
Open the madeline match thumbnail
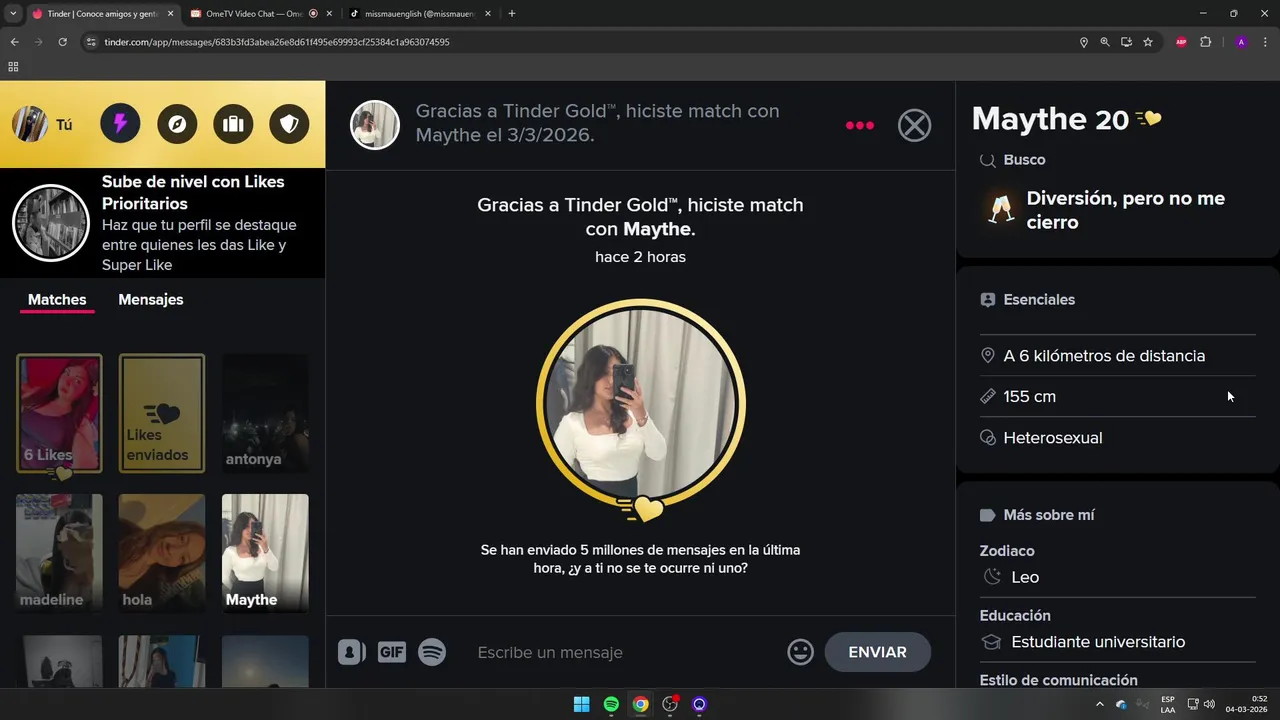[59, 553]
